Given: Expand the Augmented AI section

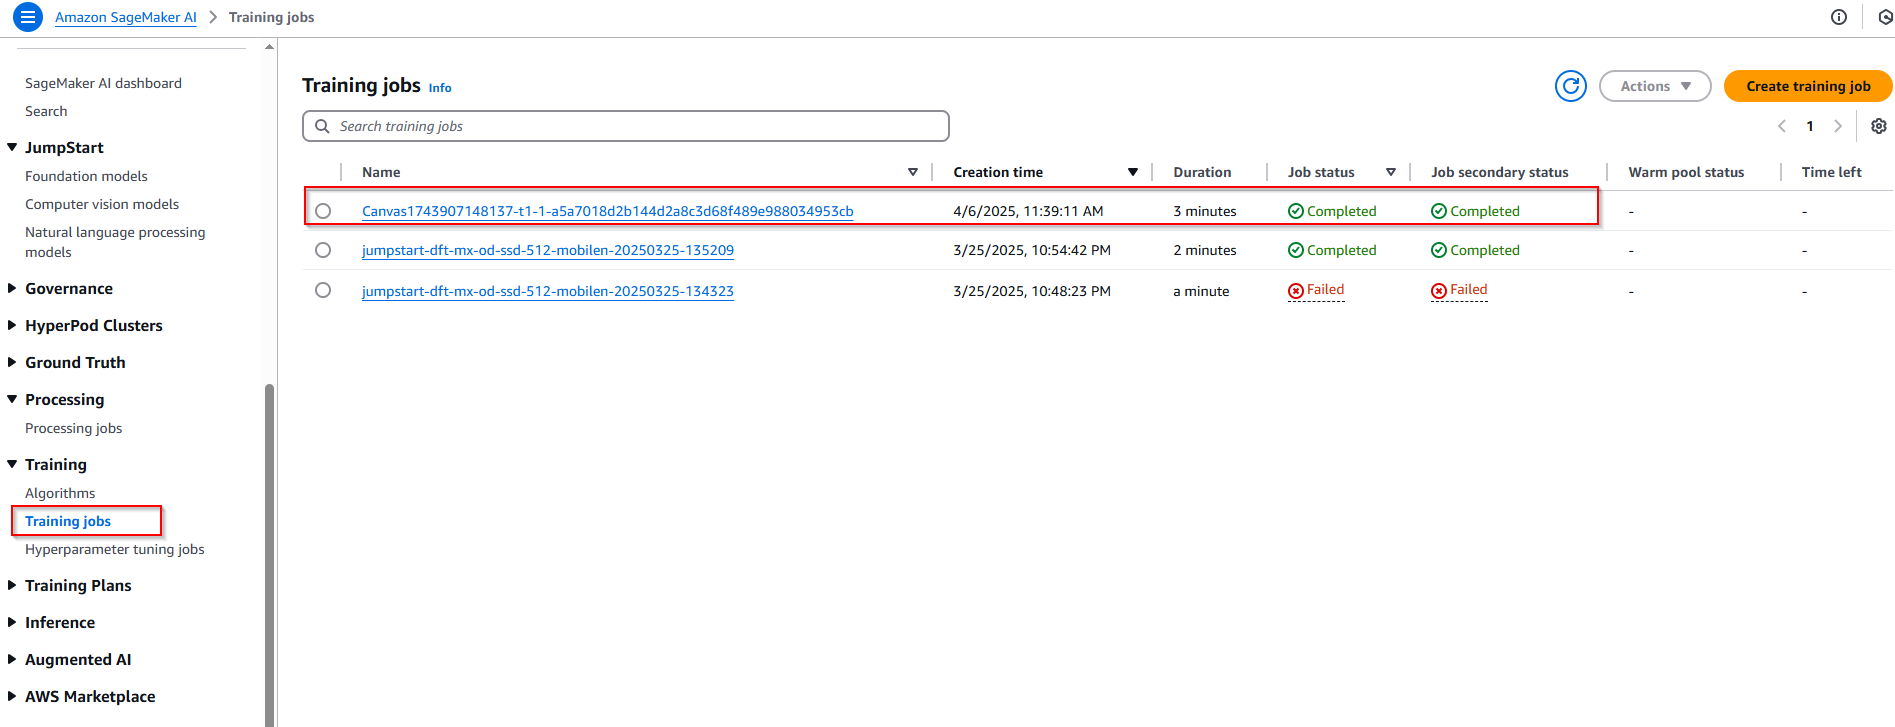Looking at the screenshot, I should click(x=12, y=659).
